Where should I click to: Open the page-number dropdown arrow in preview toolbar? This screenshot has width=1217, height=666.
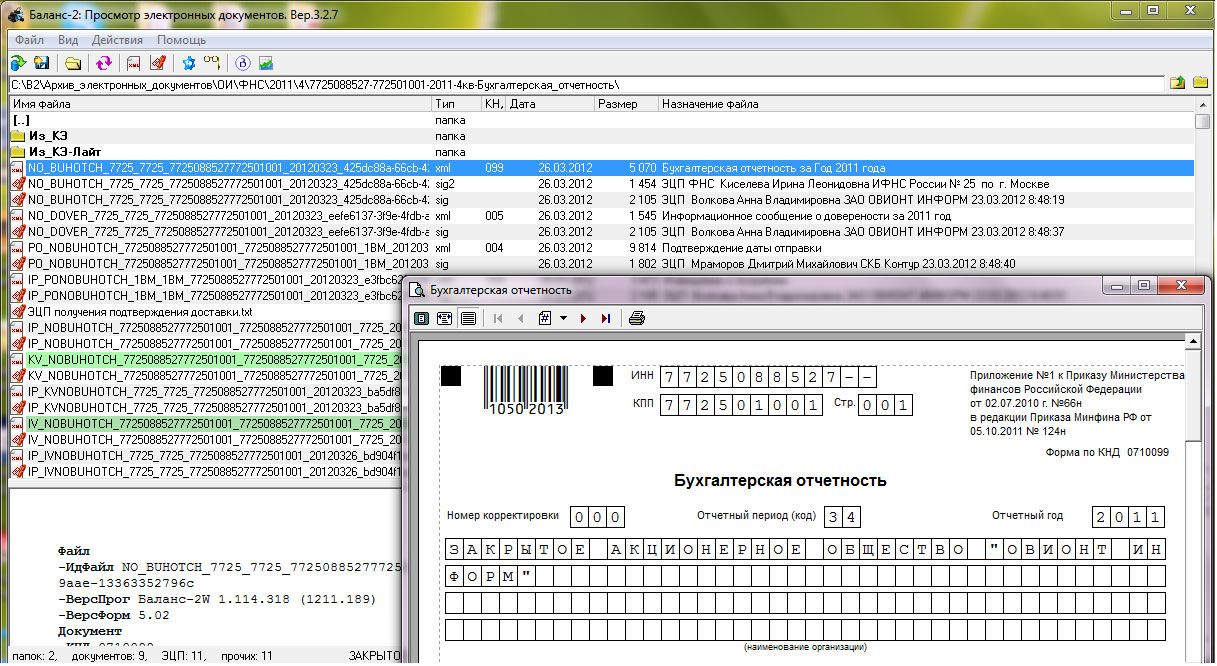click(x=564, y=319)
